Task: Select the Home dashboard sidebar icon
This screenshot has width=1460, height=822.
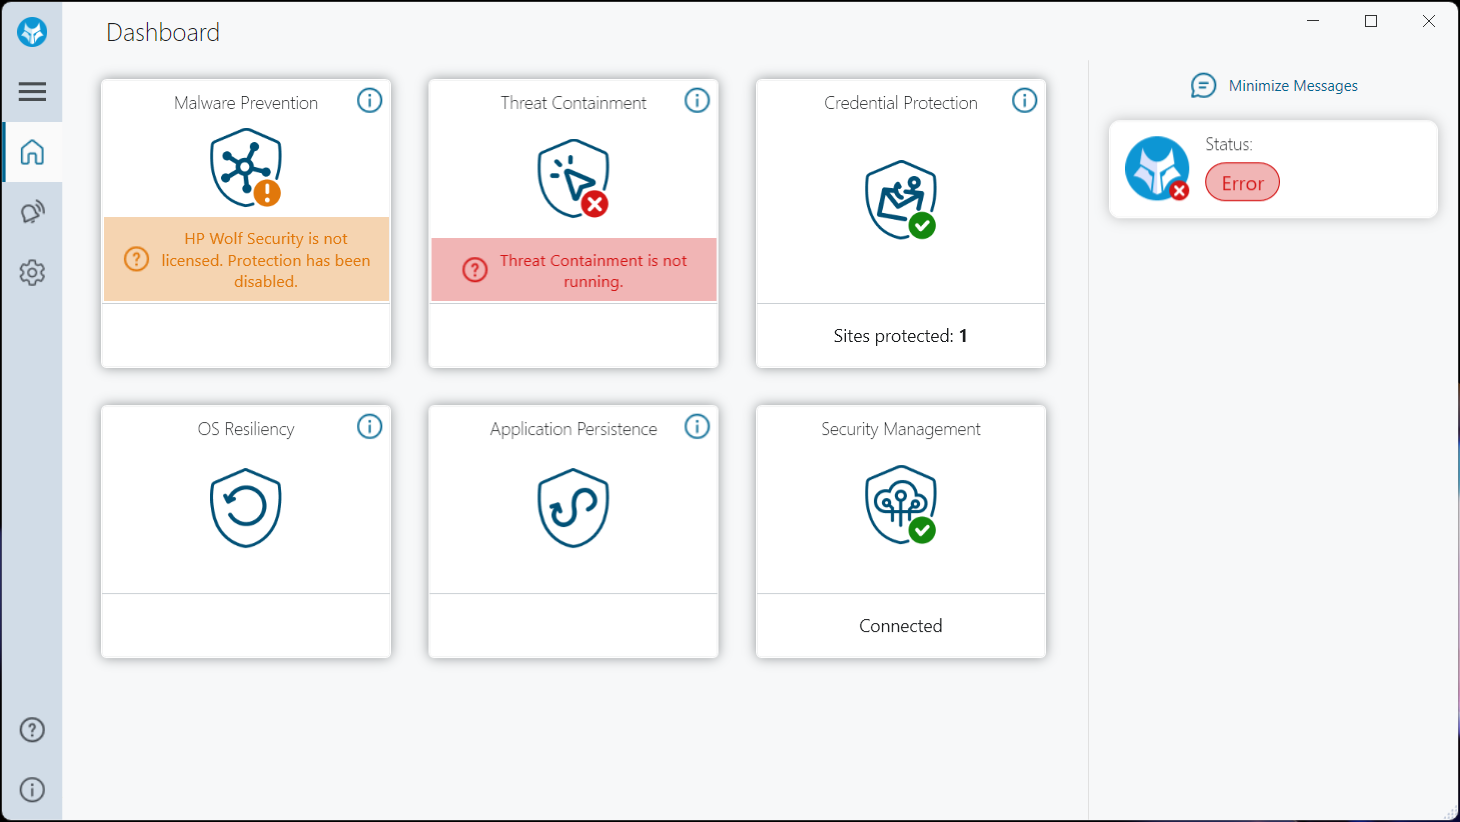Action: 32,152
